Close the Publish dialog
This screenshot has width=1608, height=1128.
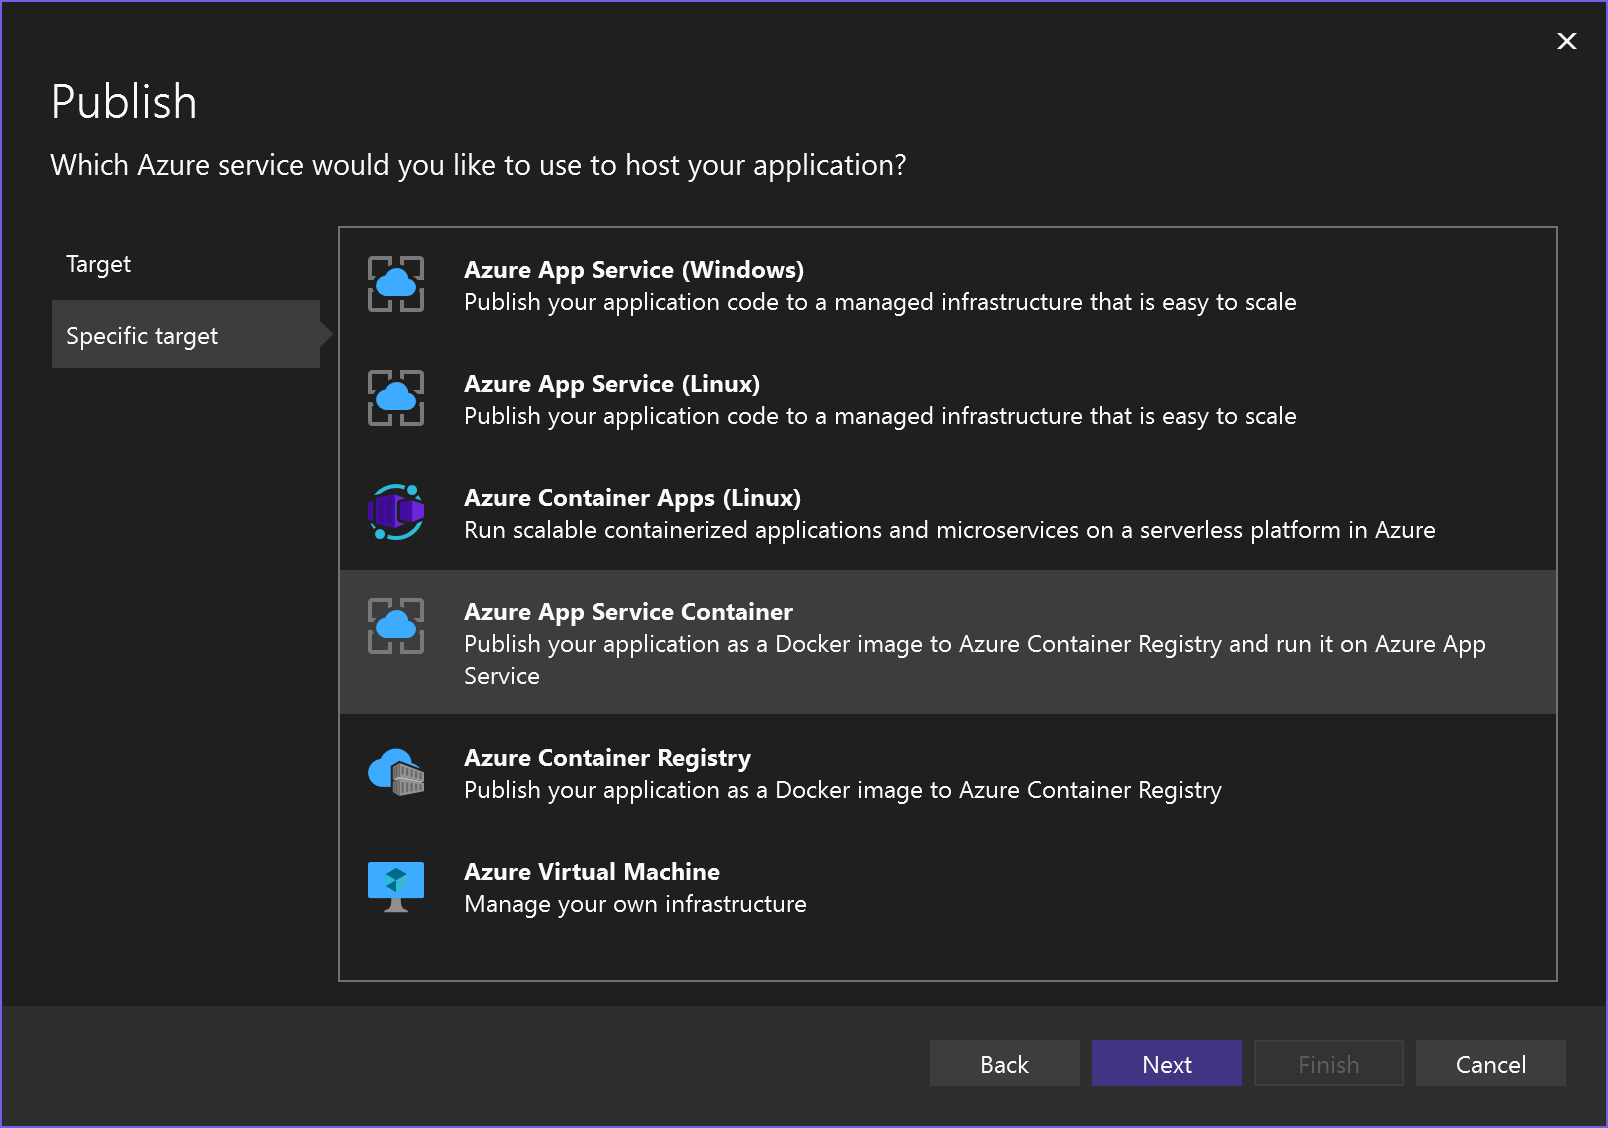[x=1567, y=41]
